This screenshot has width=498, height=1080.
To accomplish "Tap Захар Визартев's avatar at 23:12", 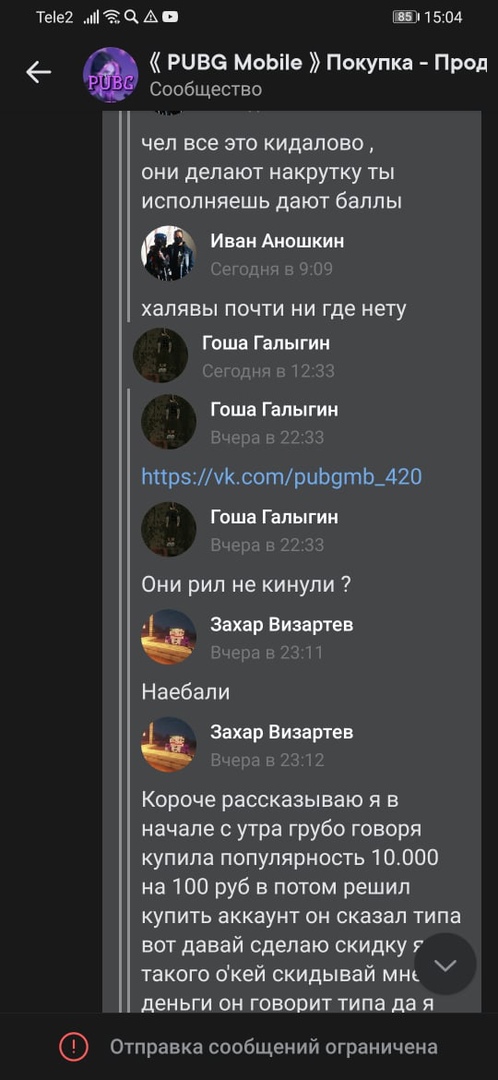I will click(169, 744).
